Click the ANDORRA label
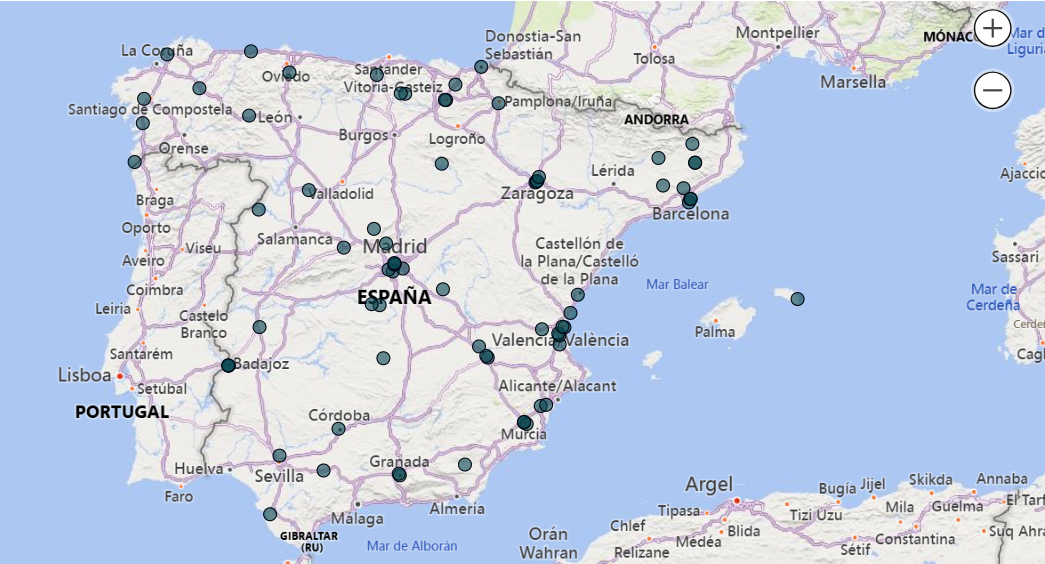This screenshot has width=1045, height=564. (656, 119)
